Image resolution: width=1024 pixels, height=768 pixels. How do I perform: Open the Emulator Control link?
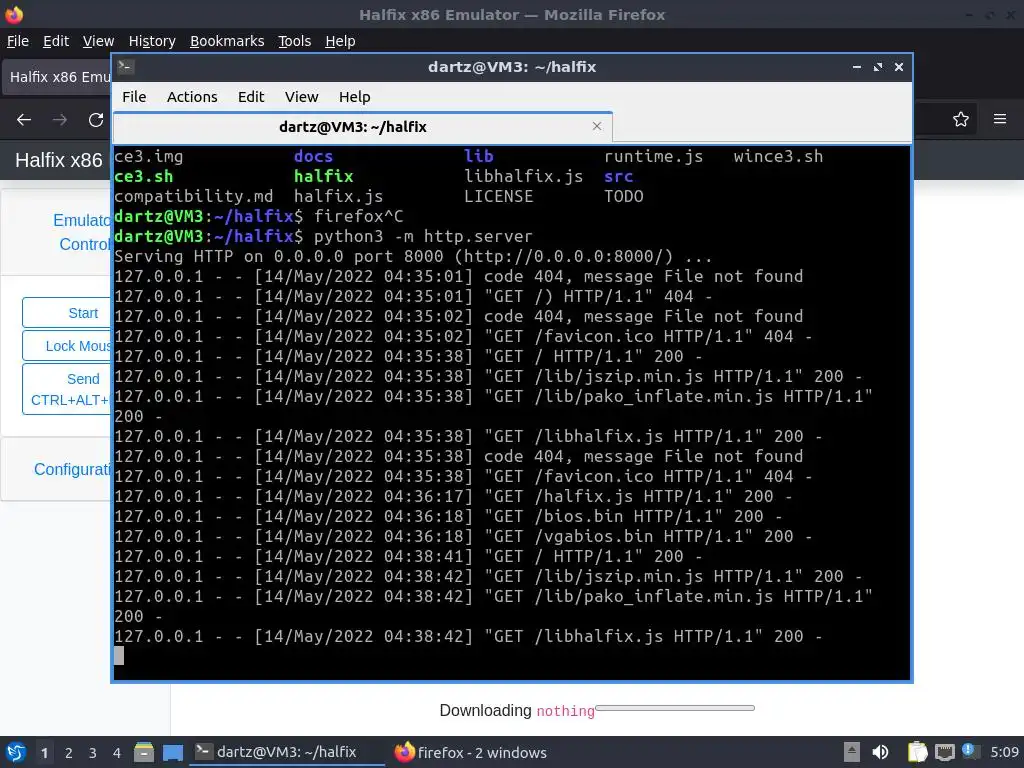click(82, 232)
